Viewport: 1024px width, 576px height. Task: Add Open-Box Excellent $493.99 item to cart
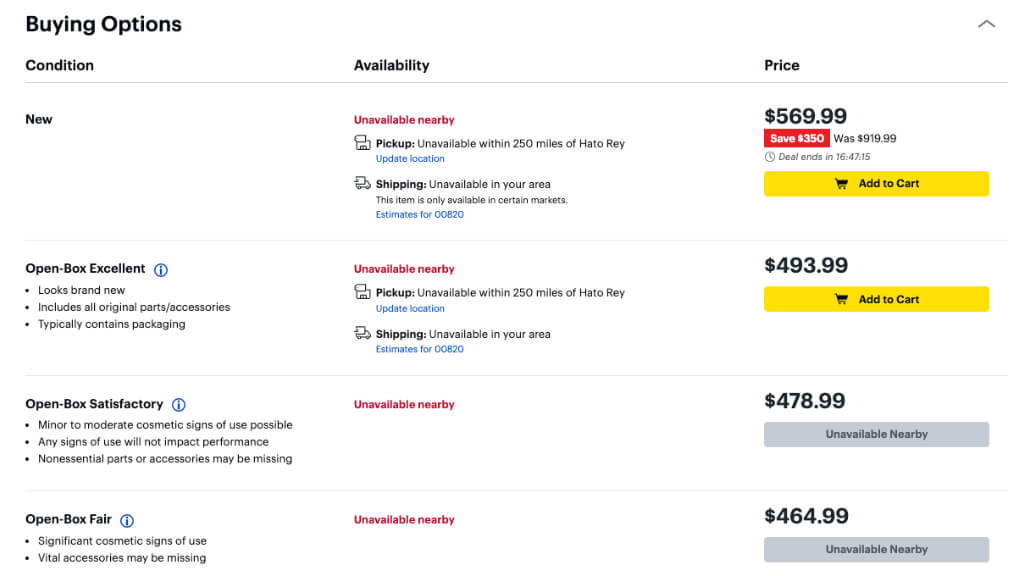pyautogui.click(x=876, y=299)
